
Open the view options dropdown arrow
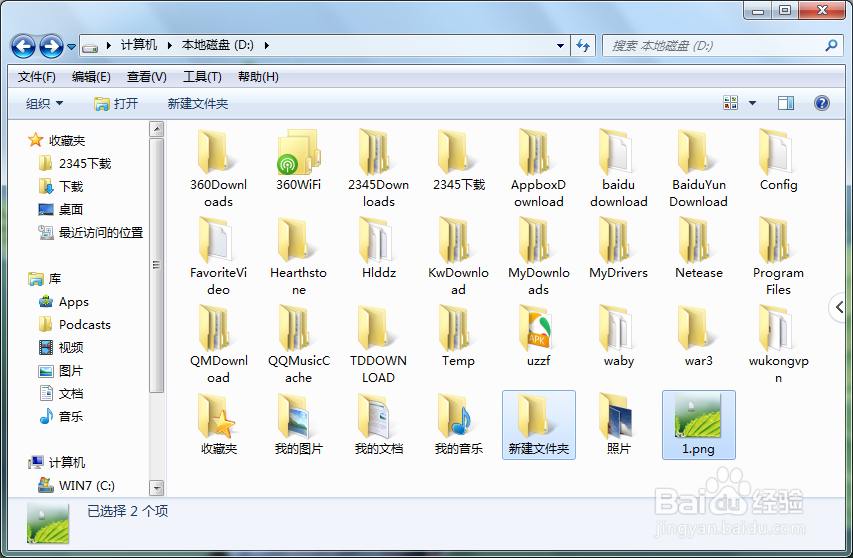pos(752,103)
